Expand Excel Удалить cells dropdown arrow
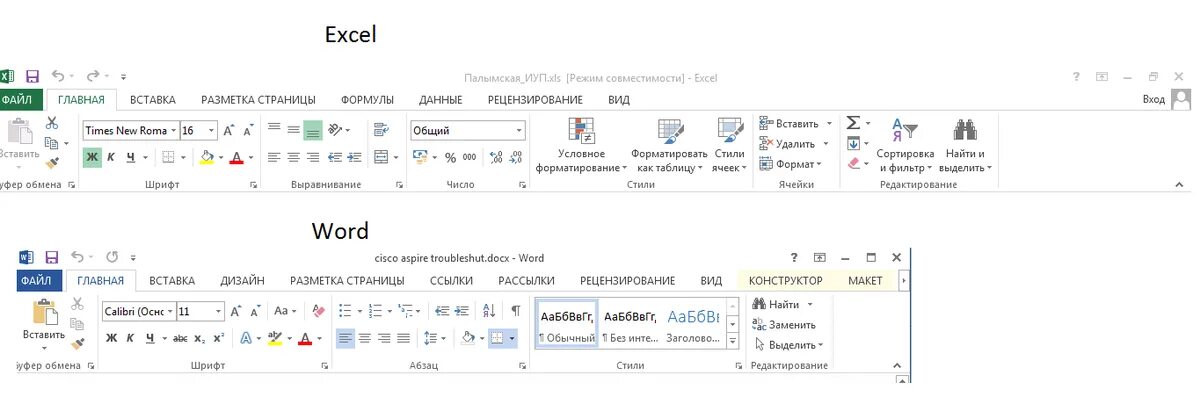This screenshot has height=404, width=1200. click(x=826, y=144)
